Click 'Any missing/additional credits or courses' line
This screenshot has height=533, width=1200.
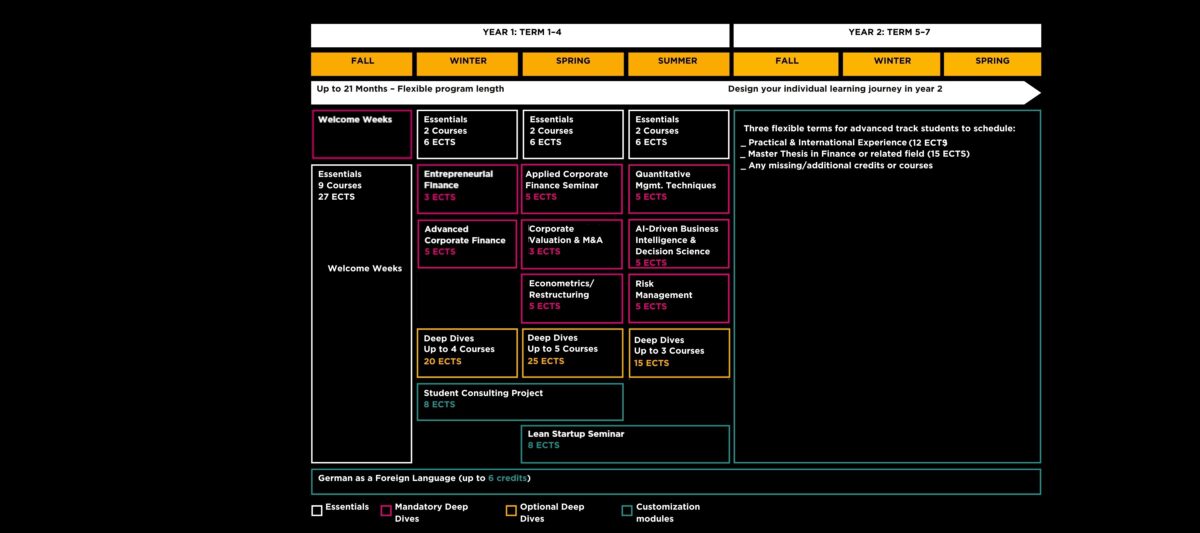(x=837, y=165)
